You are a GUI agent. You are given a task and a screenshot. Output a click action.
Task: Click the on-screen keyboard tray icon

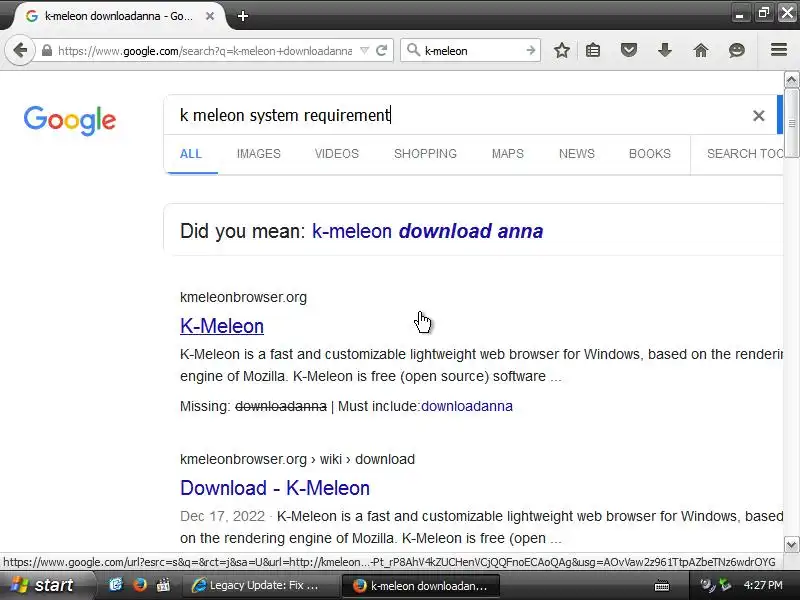point(662,585)
